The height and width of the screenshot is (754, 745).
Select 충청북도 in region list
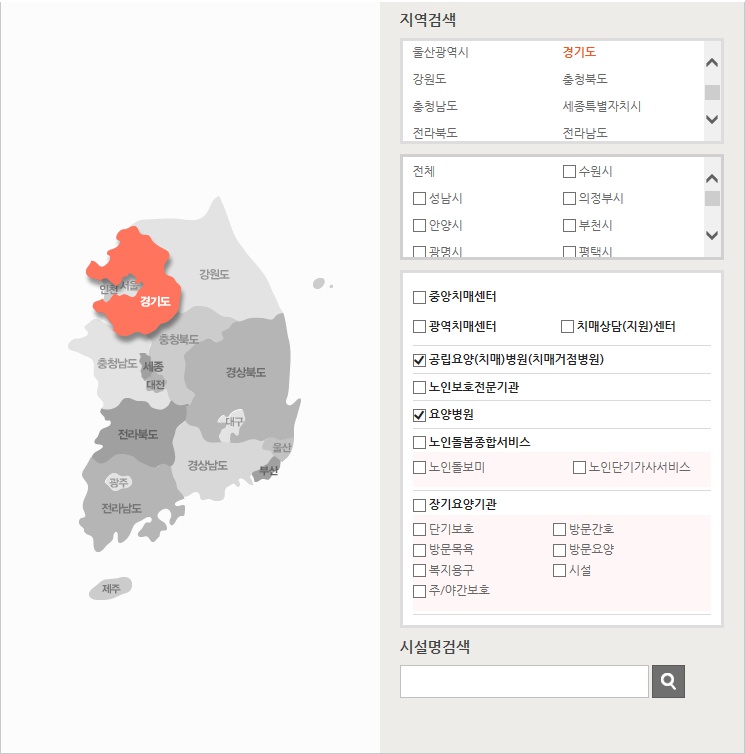585,79
